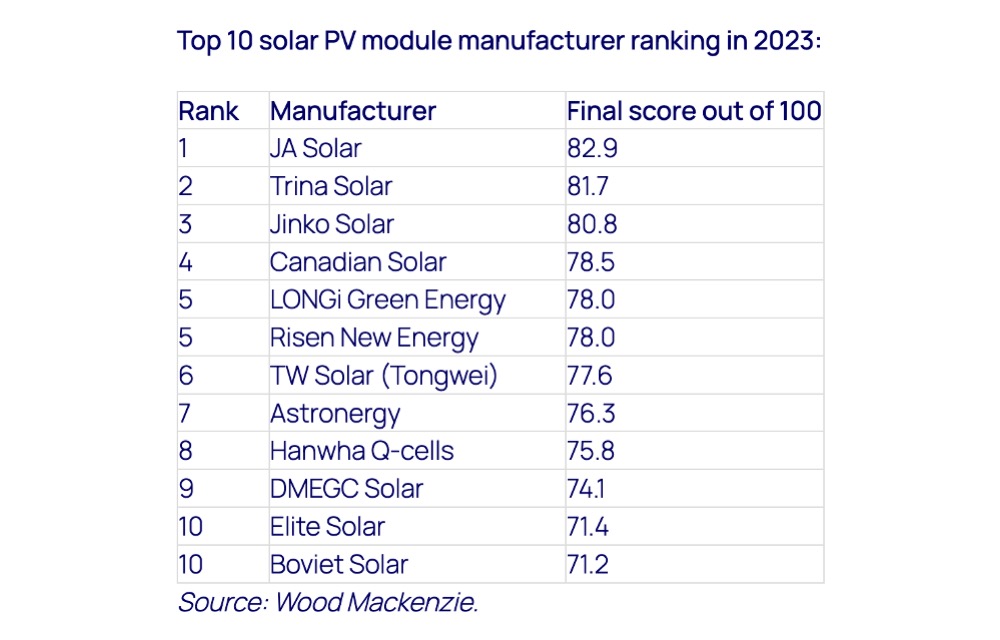Click the Top 10 solar PV title
Image resolution: width=1000 pixels, height=640 pixels.
click(x=499, y=41)
